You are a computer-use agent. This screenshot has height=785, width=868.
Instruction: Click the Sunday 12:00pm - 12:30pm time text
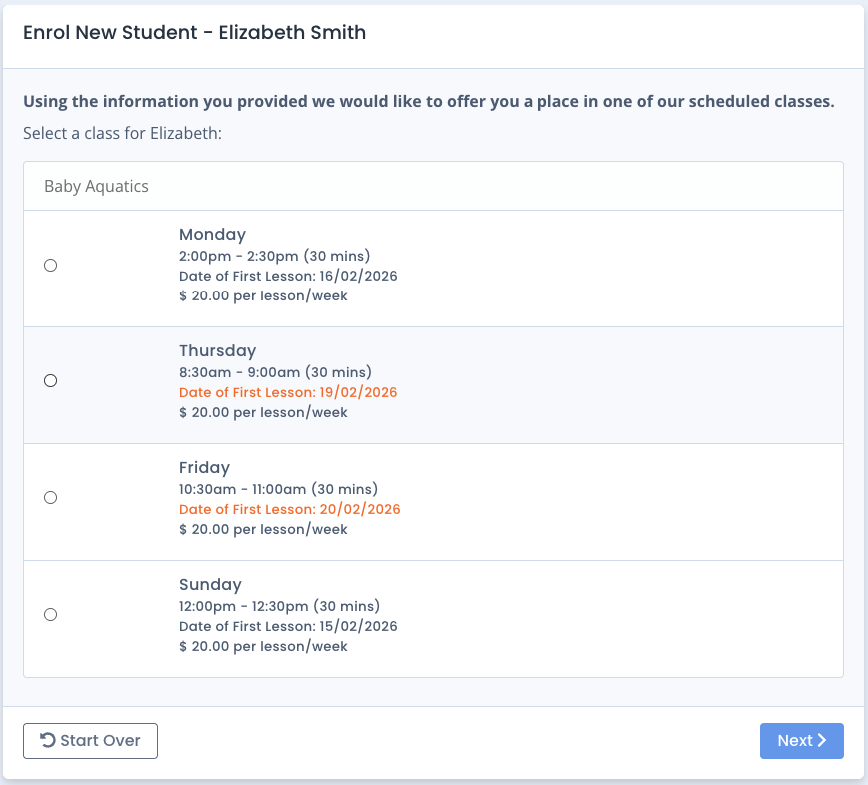[x=279, y=606]
